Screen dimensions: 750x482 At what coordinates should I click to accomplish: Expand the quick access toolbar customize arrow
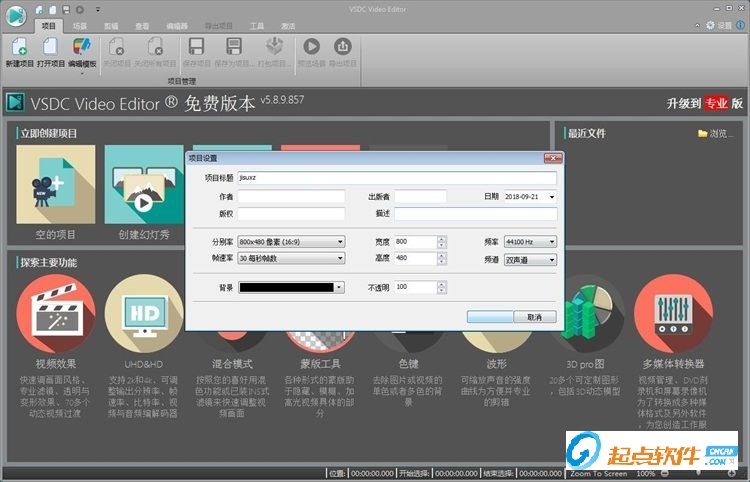point(98,10)
